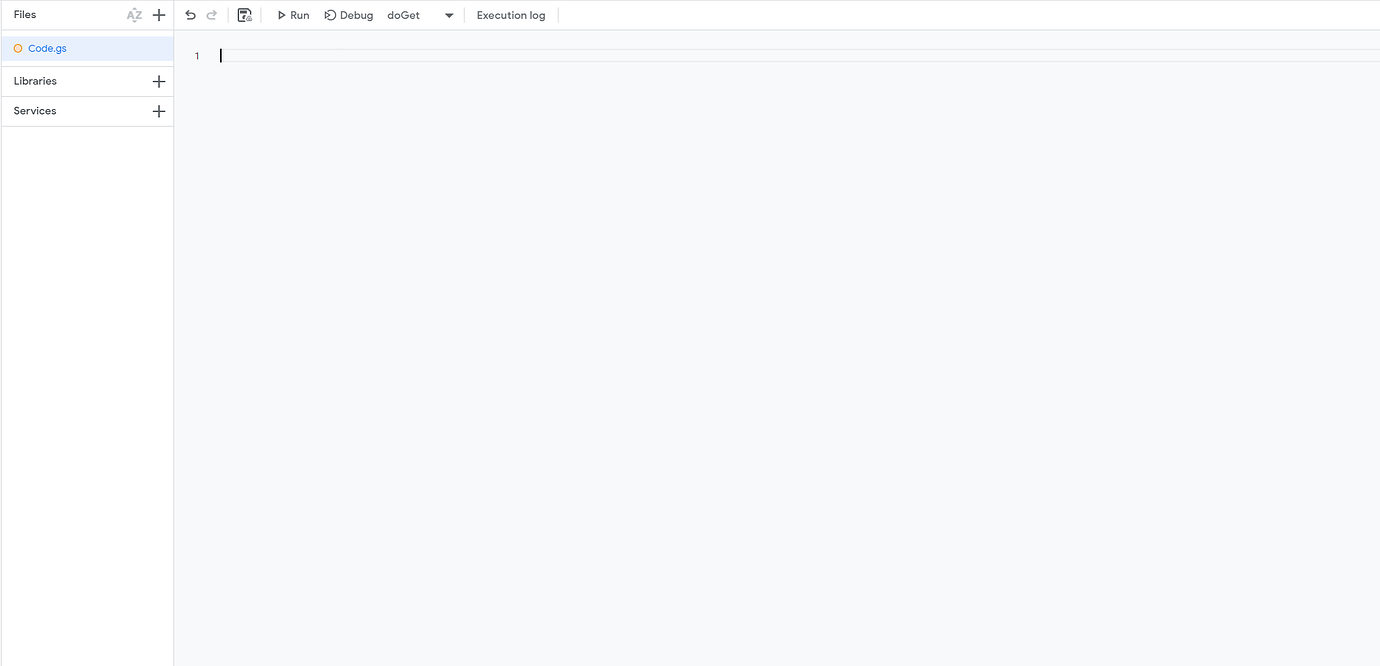Click the A-Z sort files icon
The width and height of the screenshot is (1380, 666).
point(133,14)
